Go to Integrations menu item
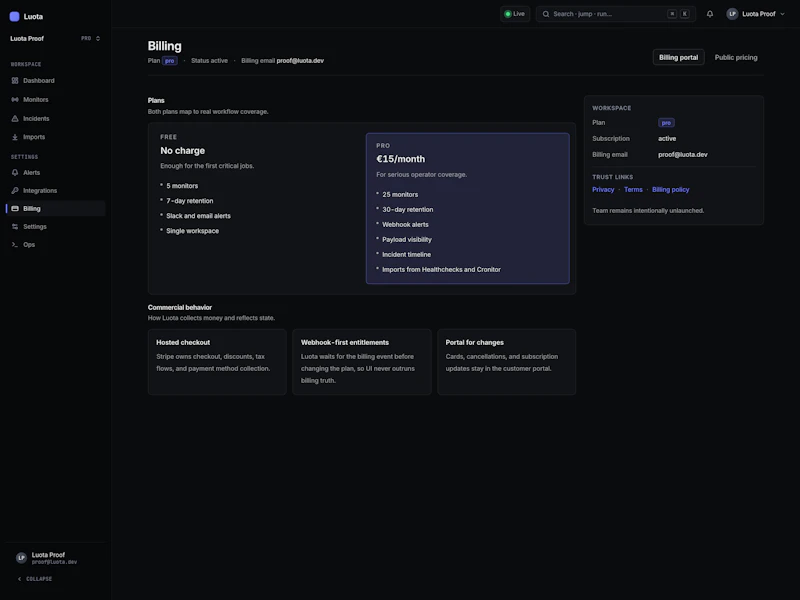 click(x=55, y=190)
